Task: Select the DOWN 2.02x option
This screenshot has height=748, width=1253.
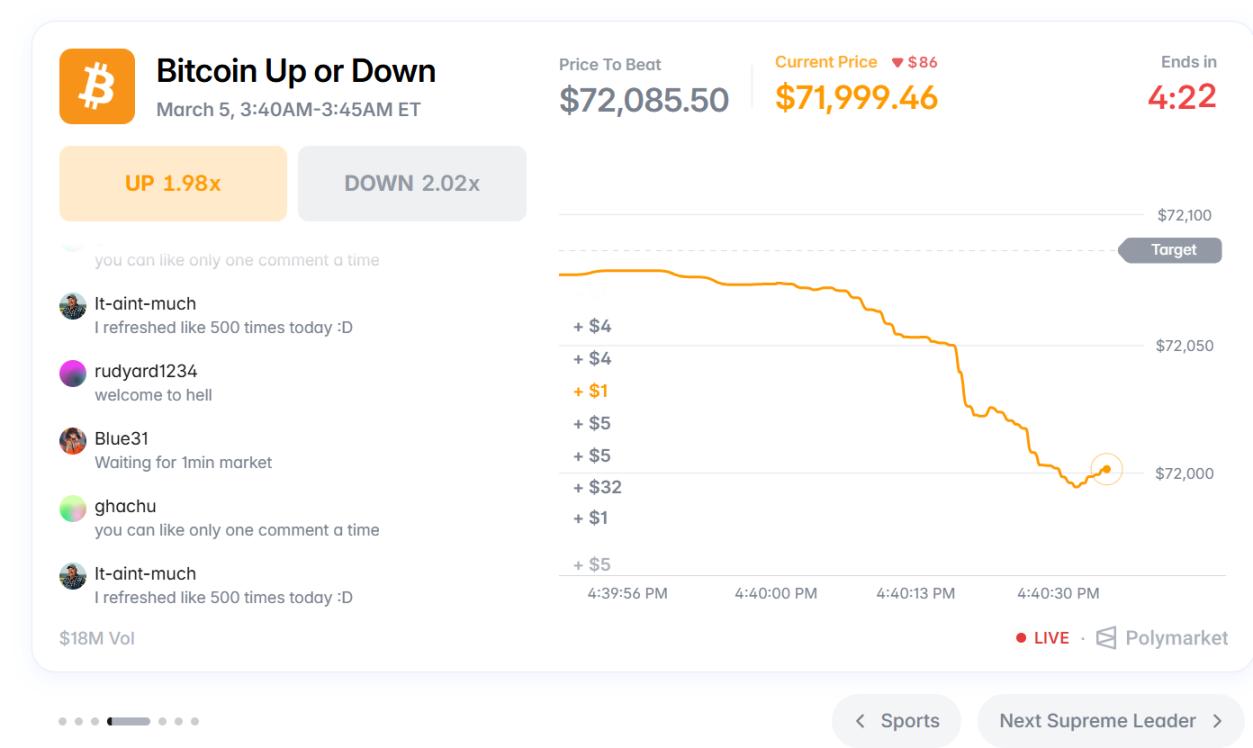Action: coord(412,183)
